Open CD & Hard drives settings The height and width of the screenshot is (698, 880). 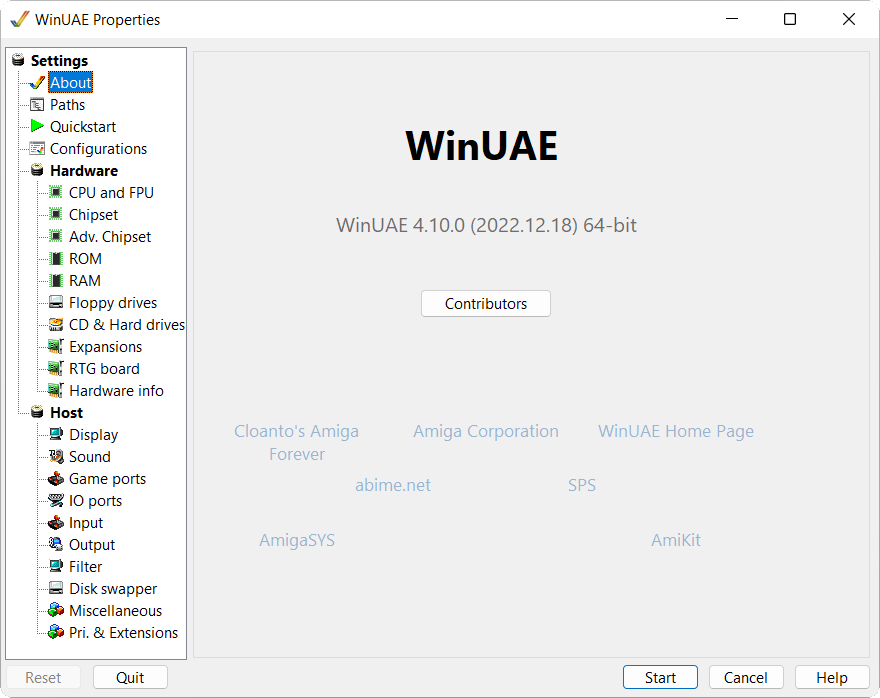127,325
